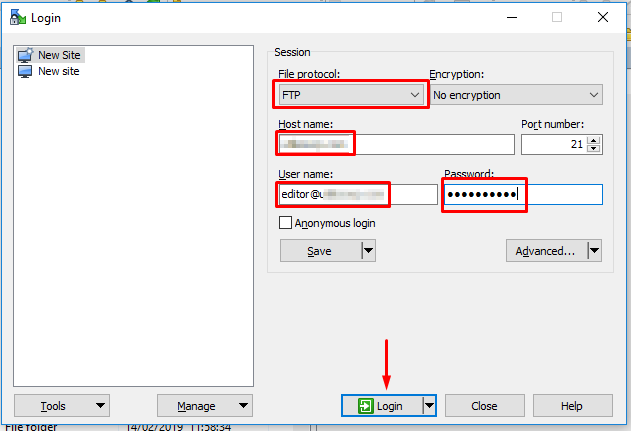Viewport: 631px width, 431px height.
Task: Click the monitor icon beside 'New site'
Action: point(25,71)
